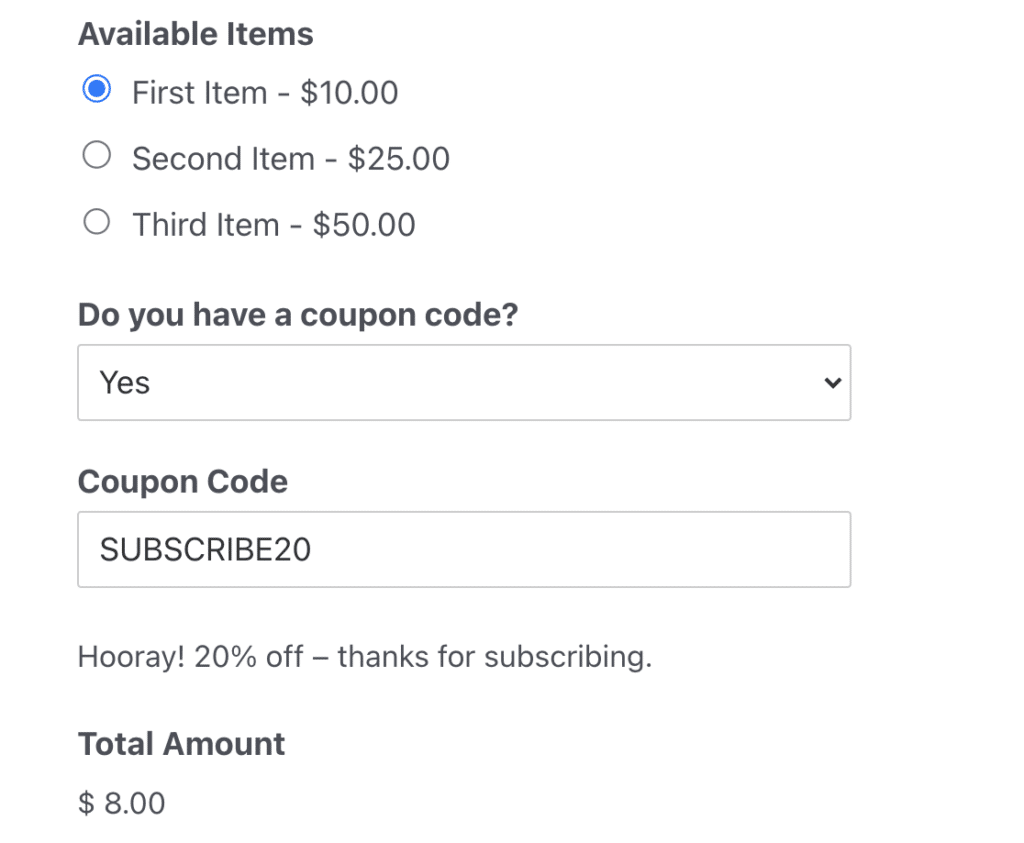Select the SUBSCRIBE20 text entry
The height and width of the screenshot is (843, 1024).
click(204, 549)
